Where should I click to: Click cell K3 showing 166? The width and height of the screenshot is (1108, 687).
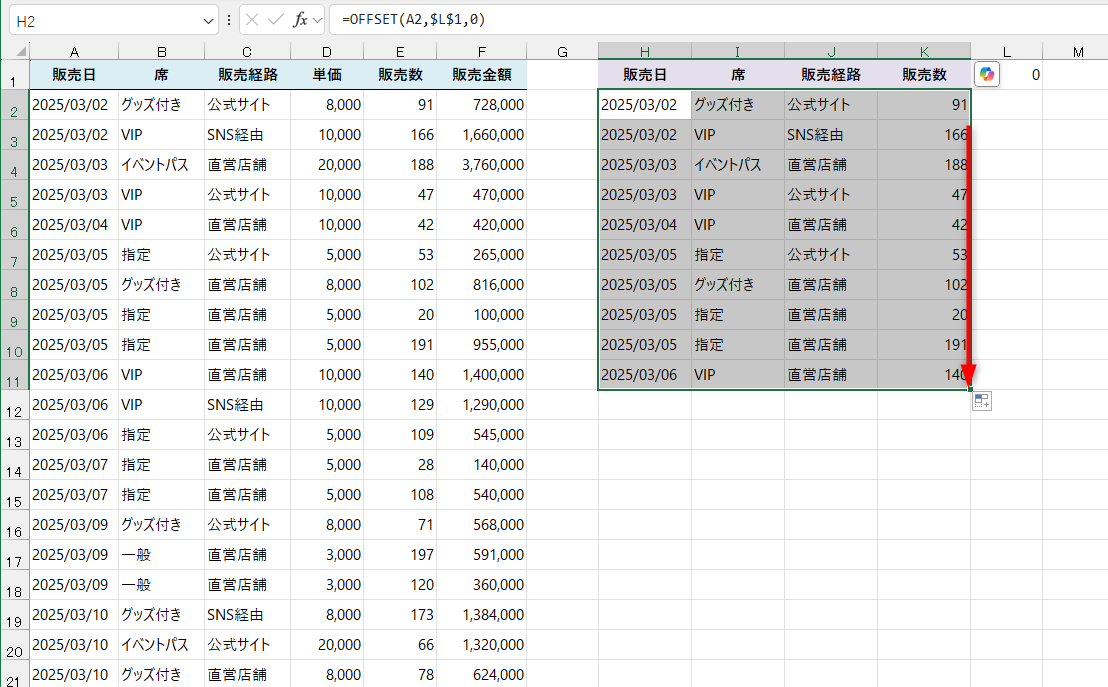click(924, 135)
